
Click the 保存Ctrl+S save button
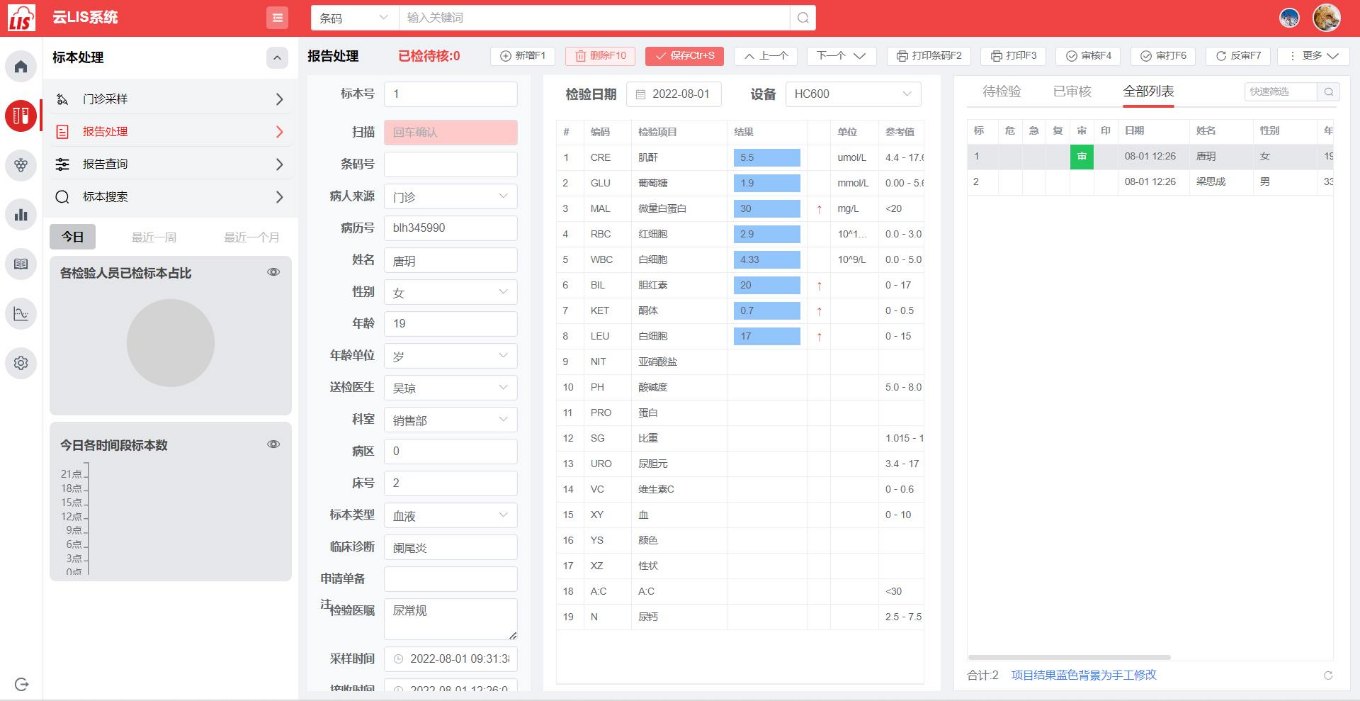tap(684, 56)
